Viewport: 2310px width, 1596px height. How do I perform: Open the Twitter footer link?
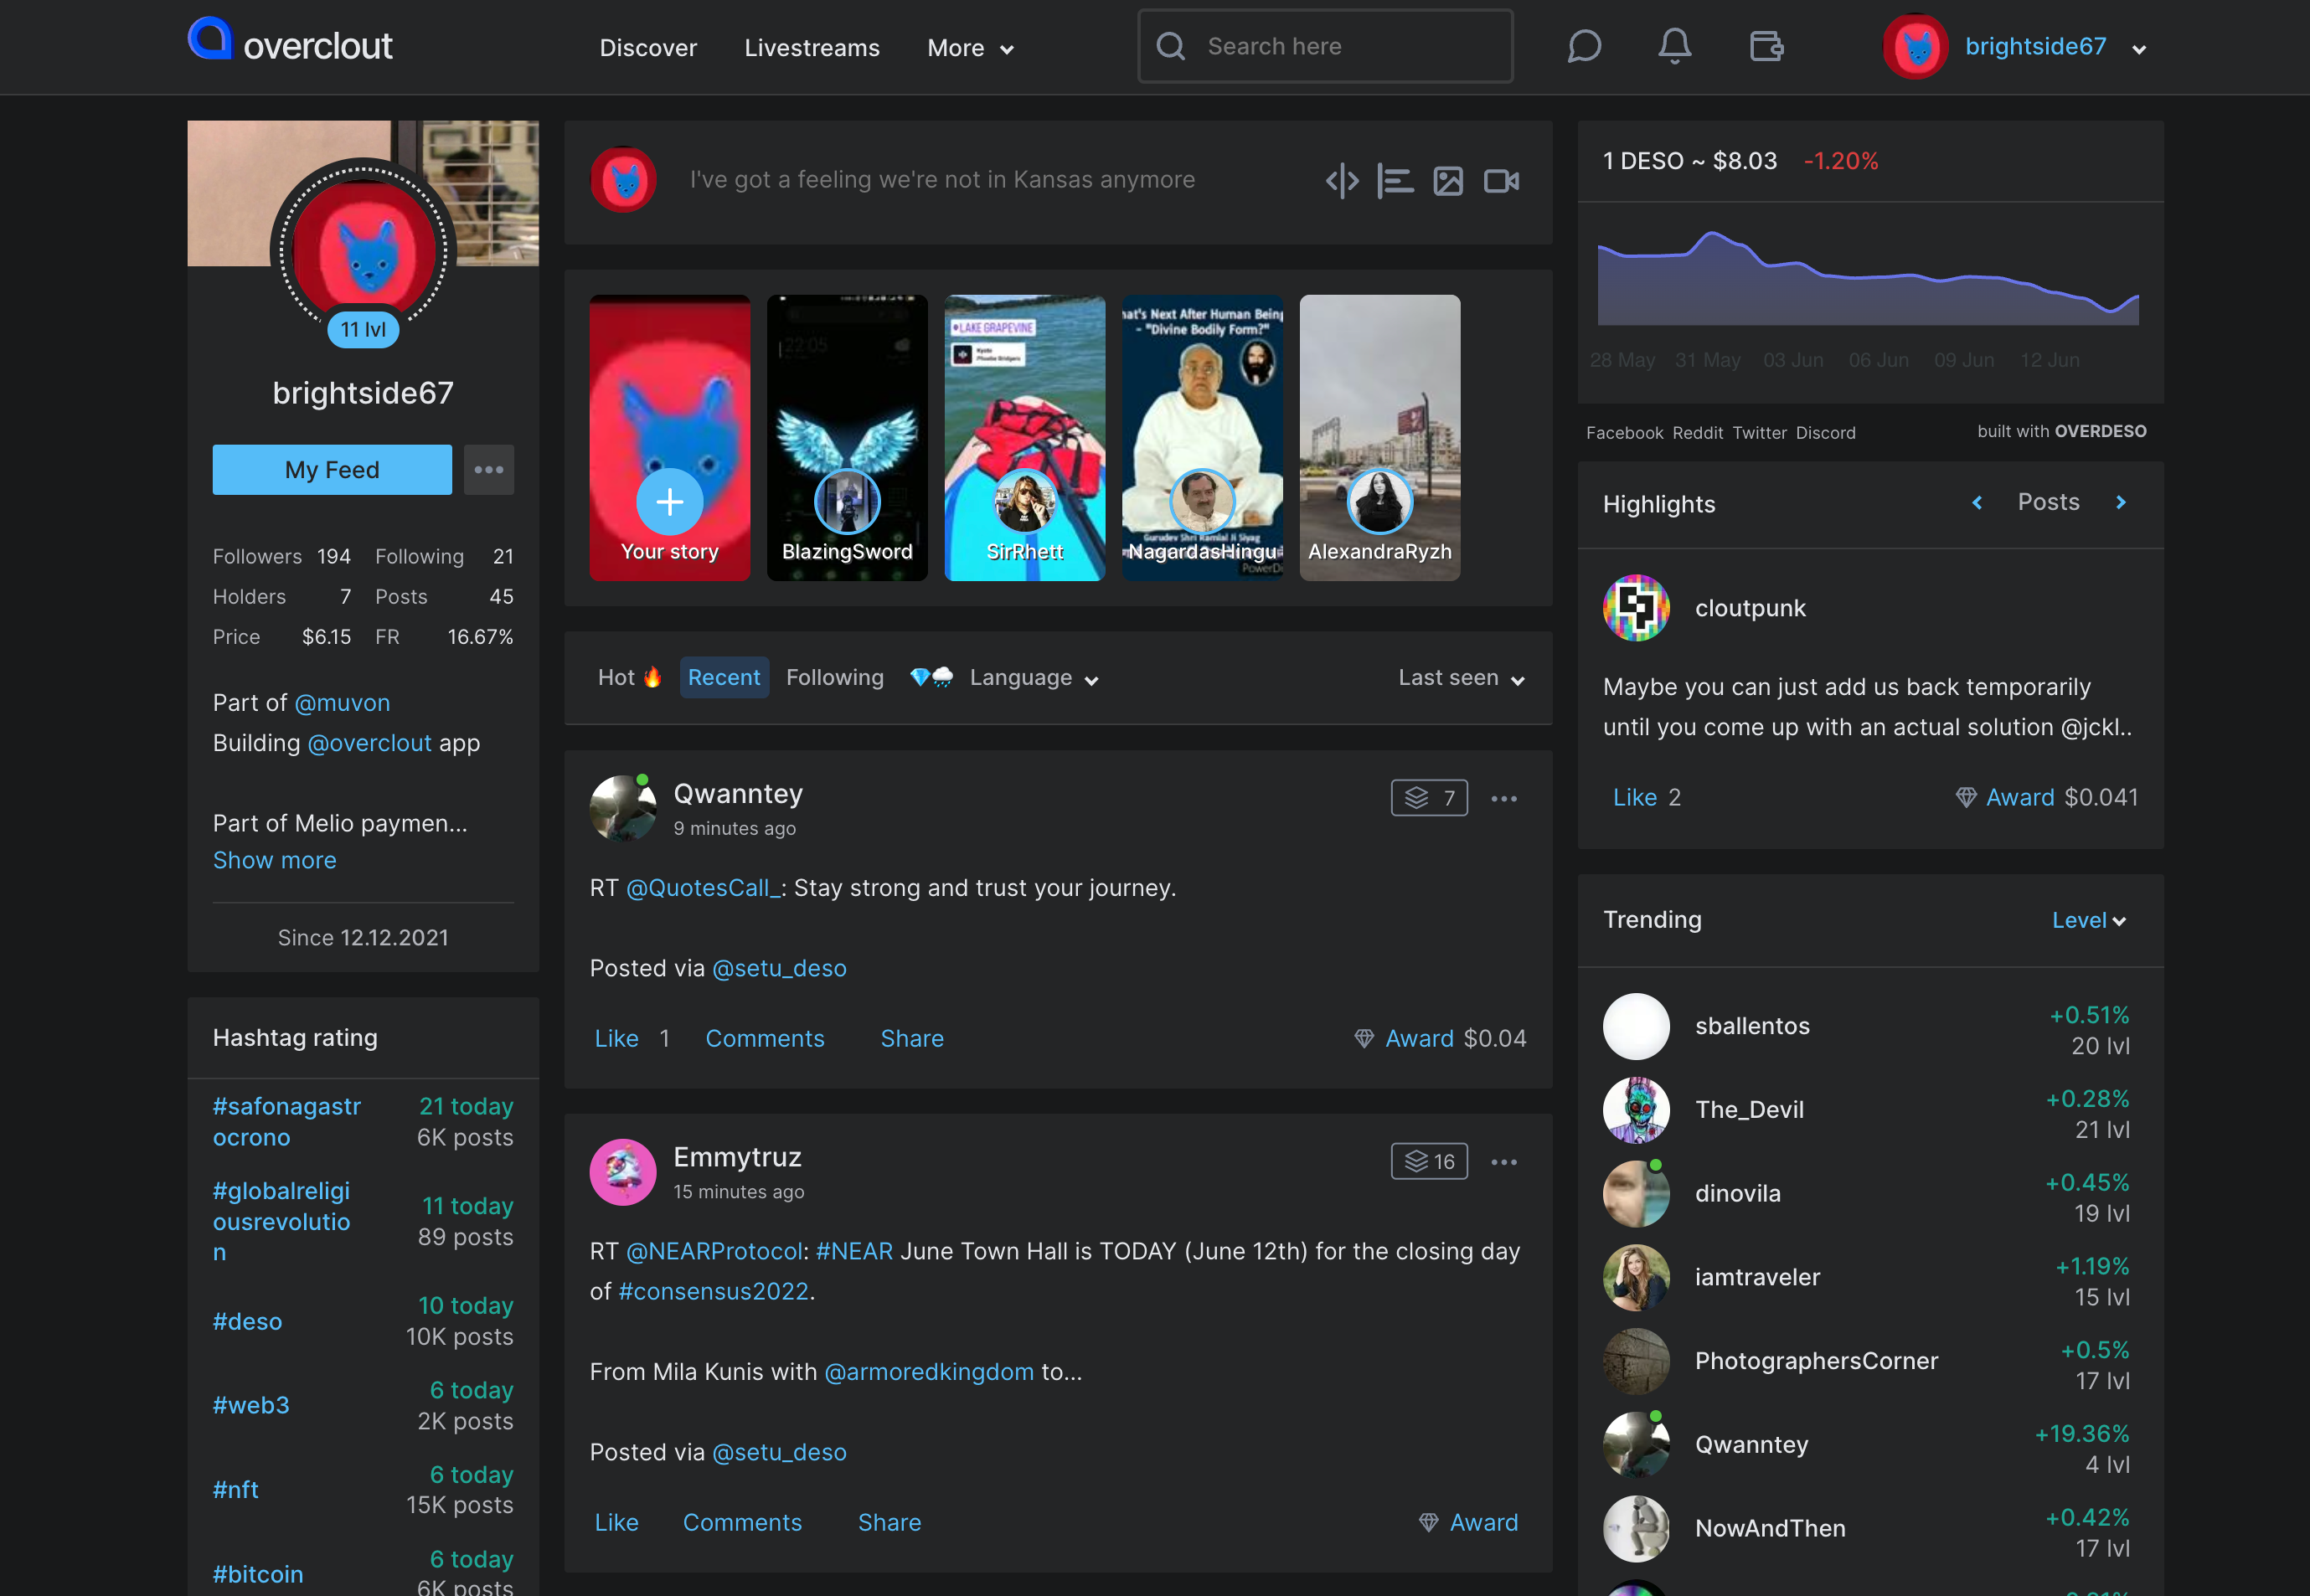1759,433
